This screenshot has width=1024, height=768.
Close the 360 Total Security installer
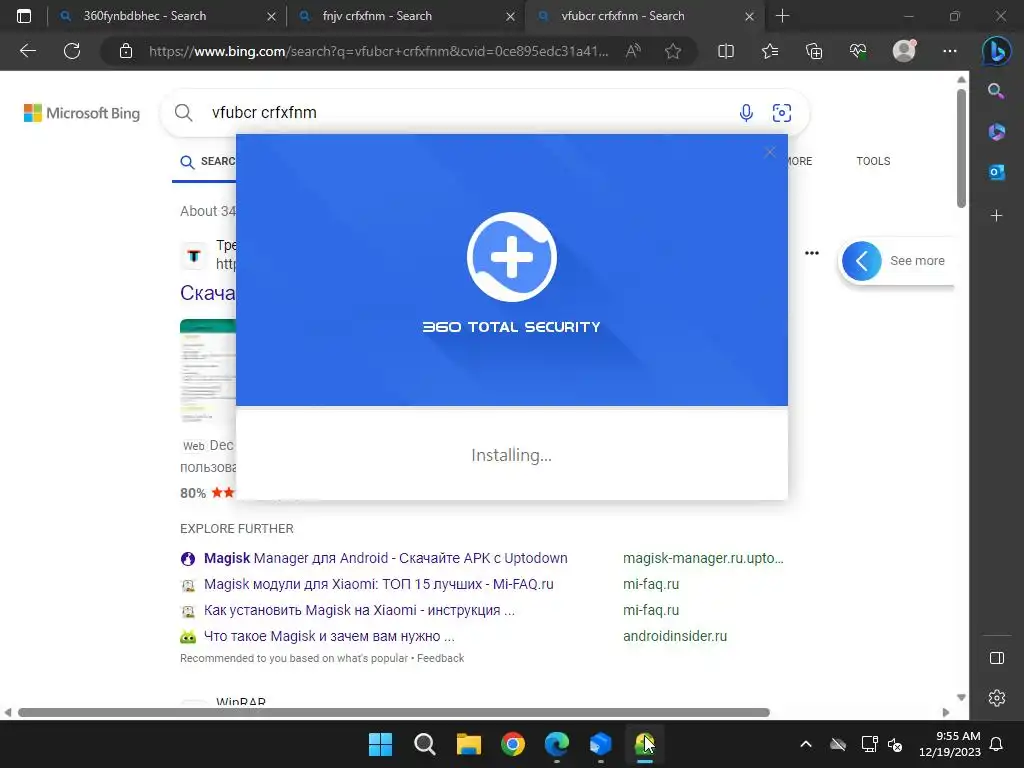770,152
